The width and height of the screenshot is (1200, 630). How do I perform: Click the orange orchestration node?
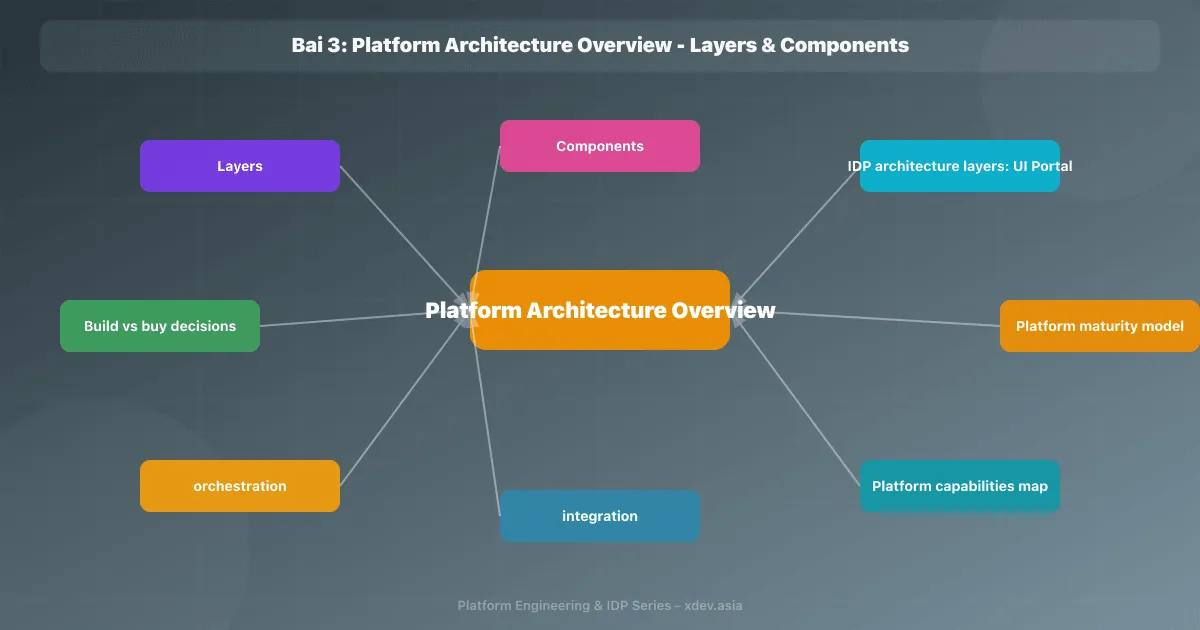tap(240, 486)
